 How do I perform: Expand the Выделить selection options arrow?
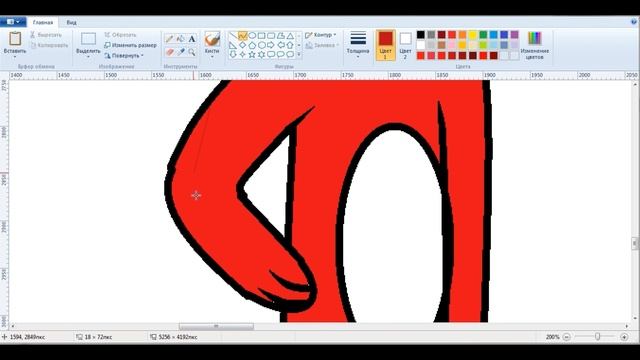[x=88, y=57]
